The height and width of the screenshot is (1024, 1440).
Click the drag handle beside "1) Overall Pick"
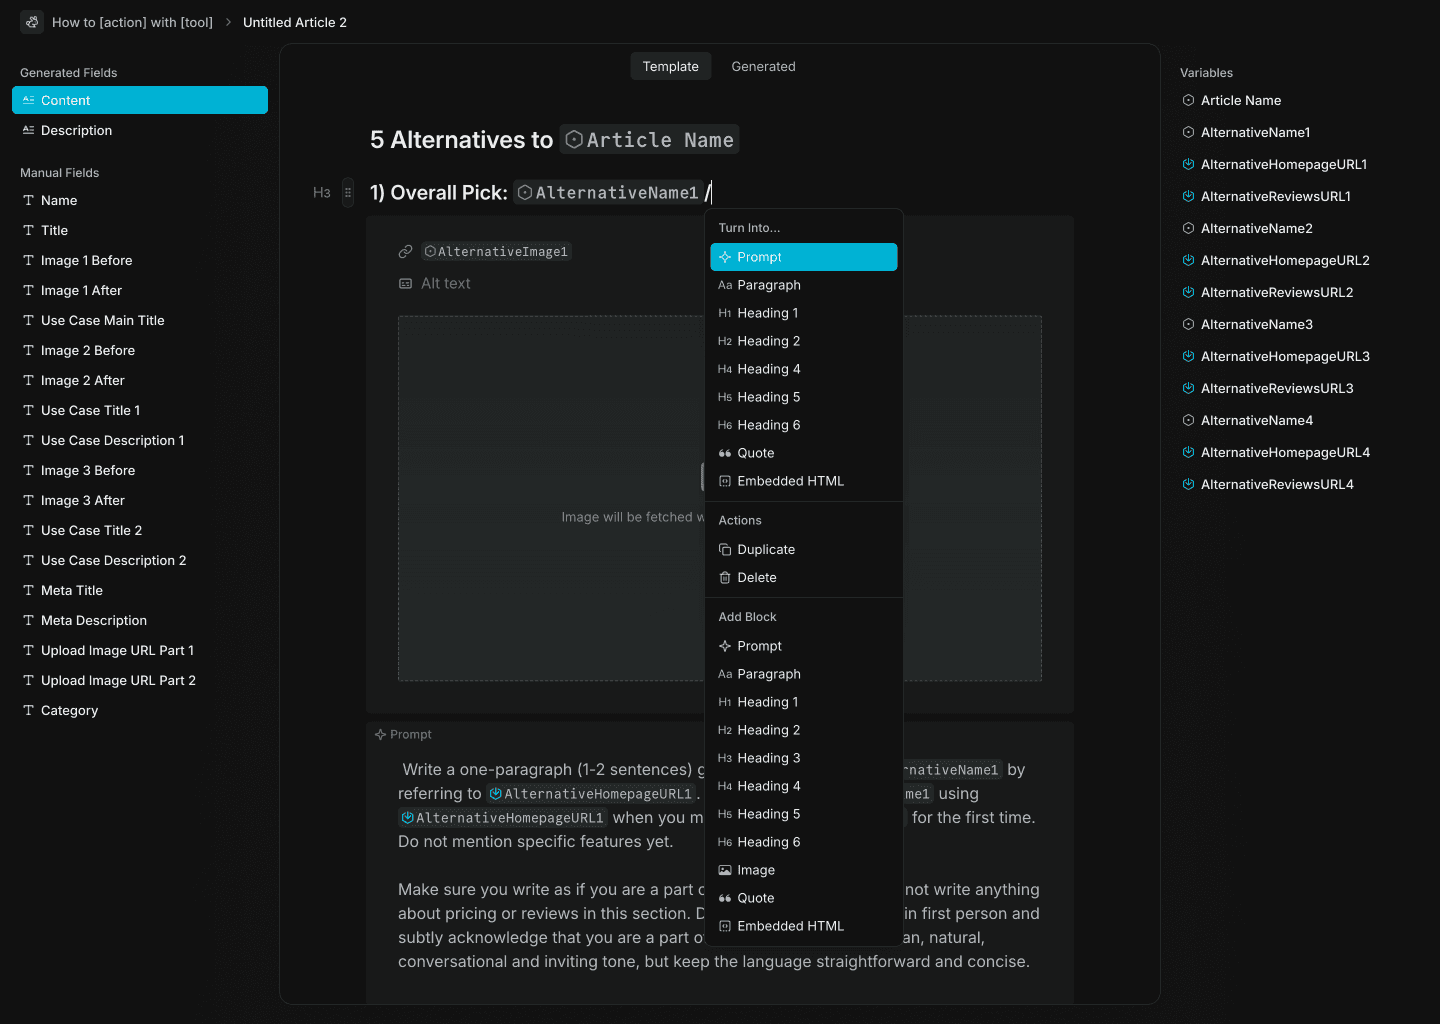point(347,192)
